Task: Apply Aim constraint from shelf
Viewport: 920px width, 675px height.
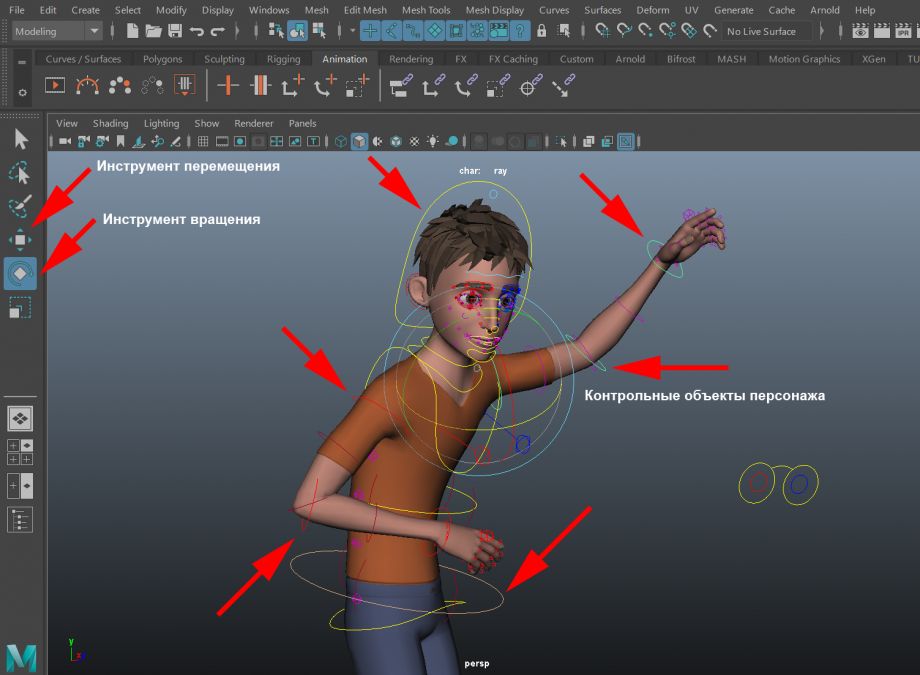Action: tap(530, 86)
